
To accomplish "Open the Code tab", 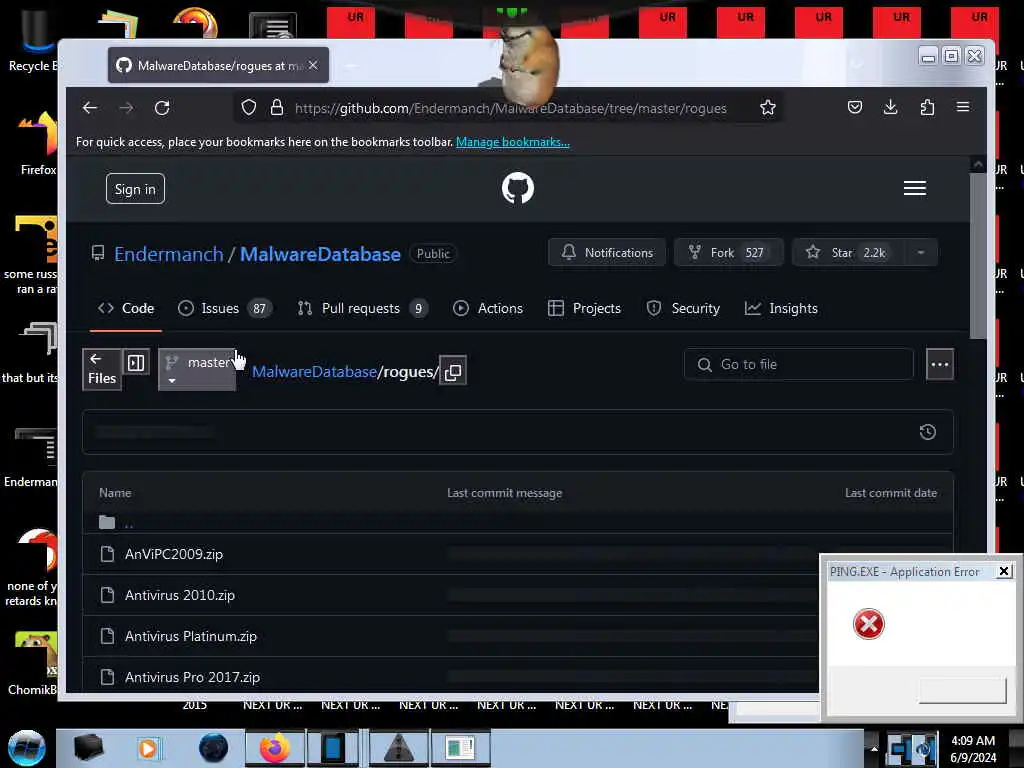I will coord(126,308).
